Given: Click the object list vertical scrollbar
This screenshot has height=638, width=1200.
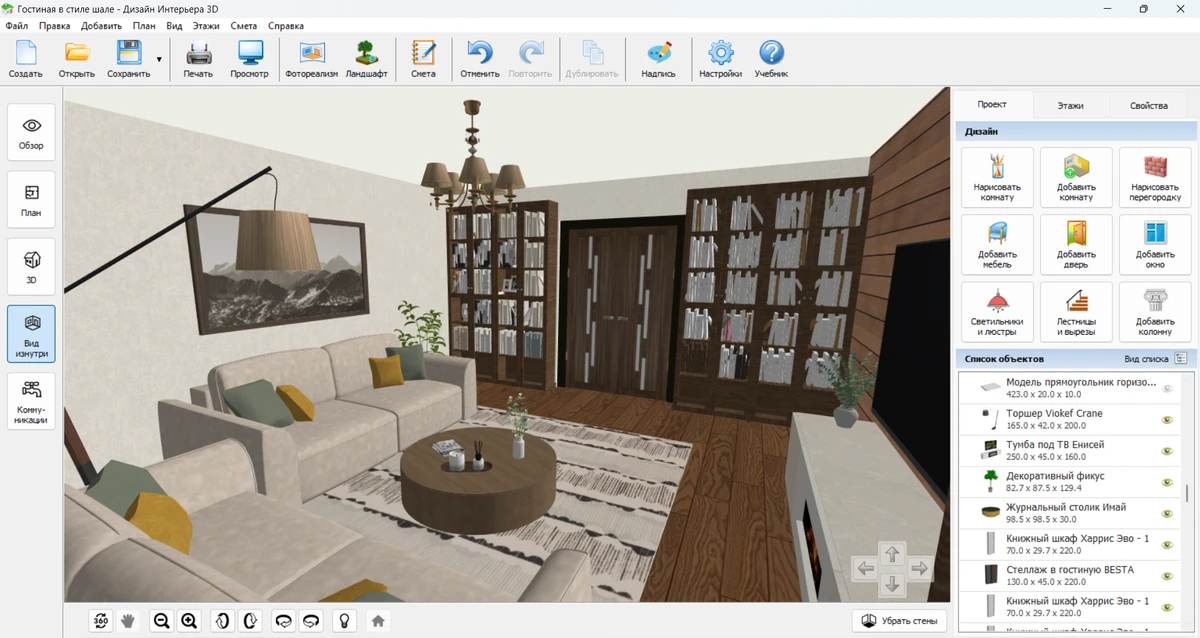Looking at the screenshot, I should [1187, 492].
